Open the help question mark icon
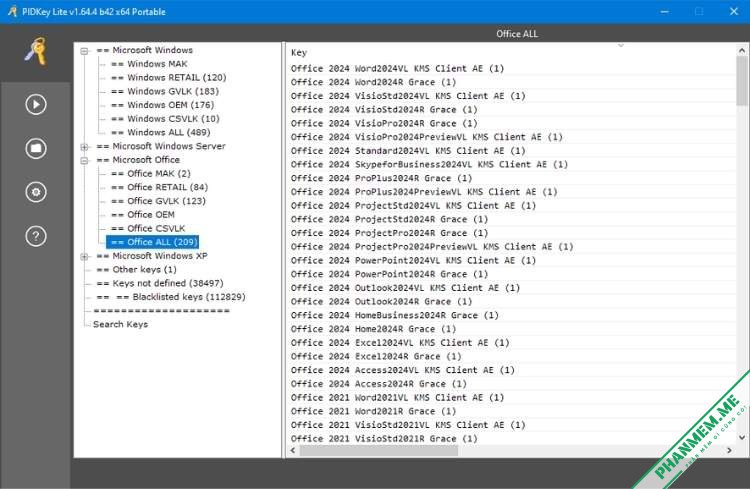 click(36, 236)
